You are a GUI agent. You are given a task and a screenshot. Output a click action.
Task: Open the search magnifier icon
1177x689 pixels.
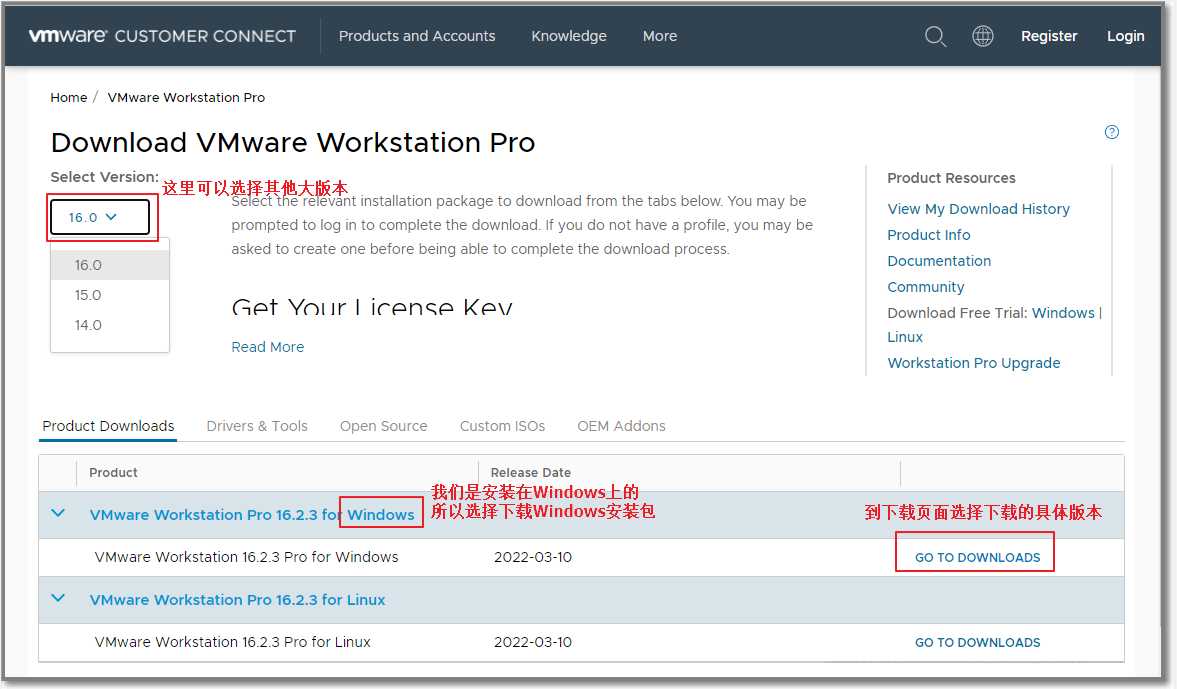(935, 36)
